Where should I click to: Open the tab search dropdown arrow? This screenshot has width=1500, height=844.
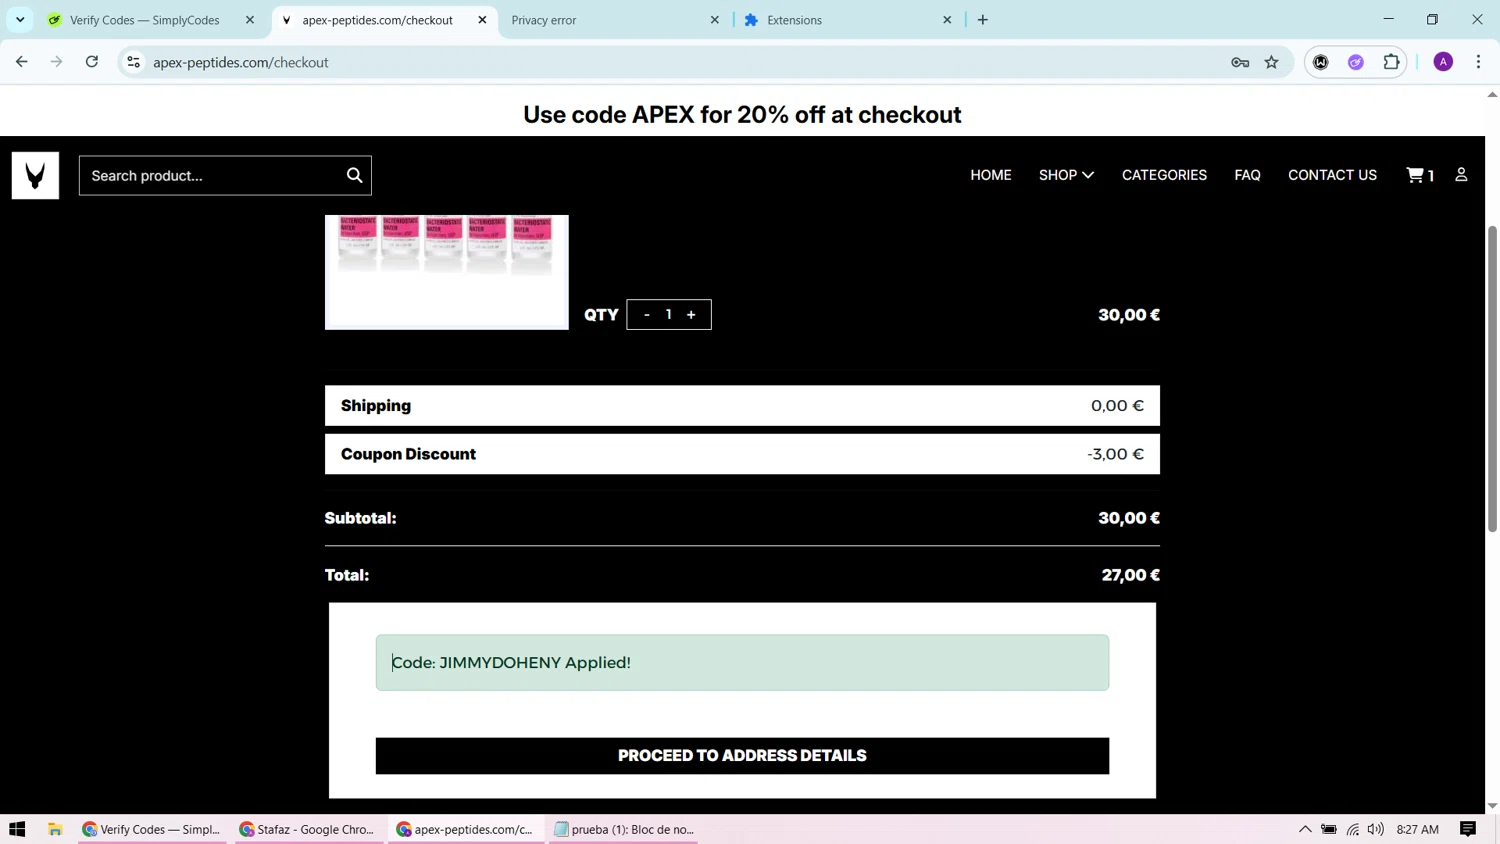click(x=20, y=20)
